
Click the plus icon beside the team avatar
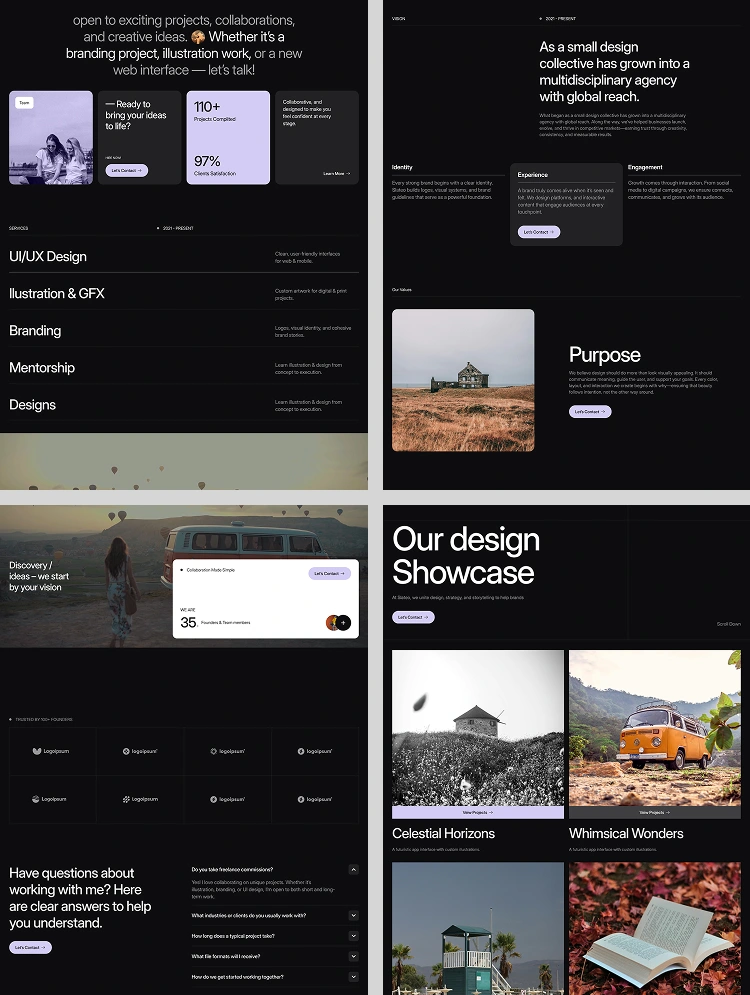click(343, 623)
